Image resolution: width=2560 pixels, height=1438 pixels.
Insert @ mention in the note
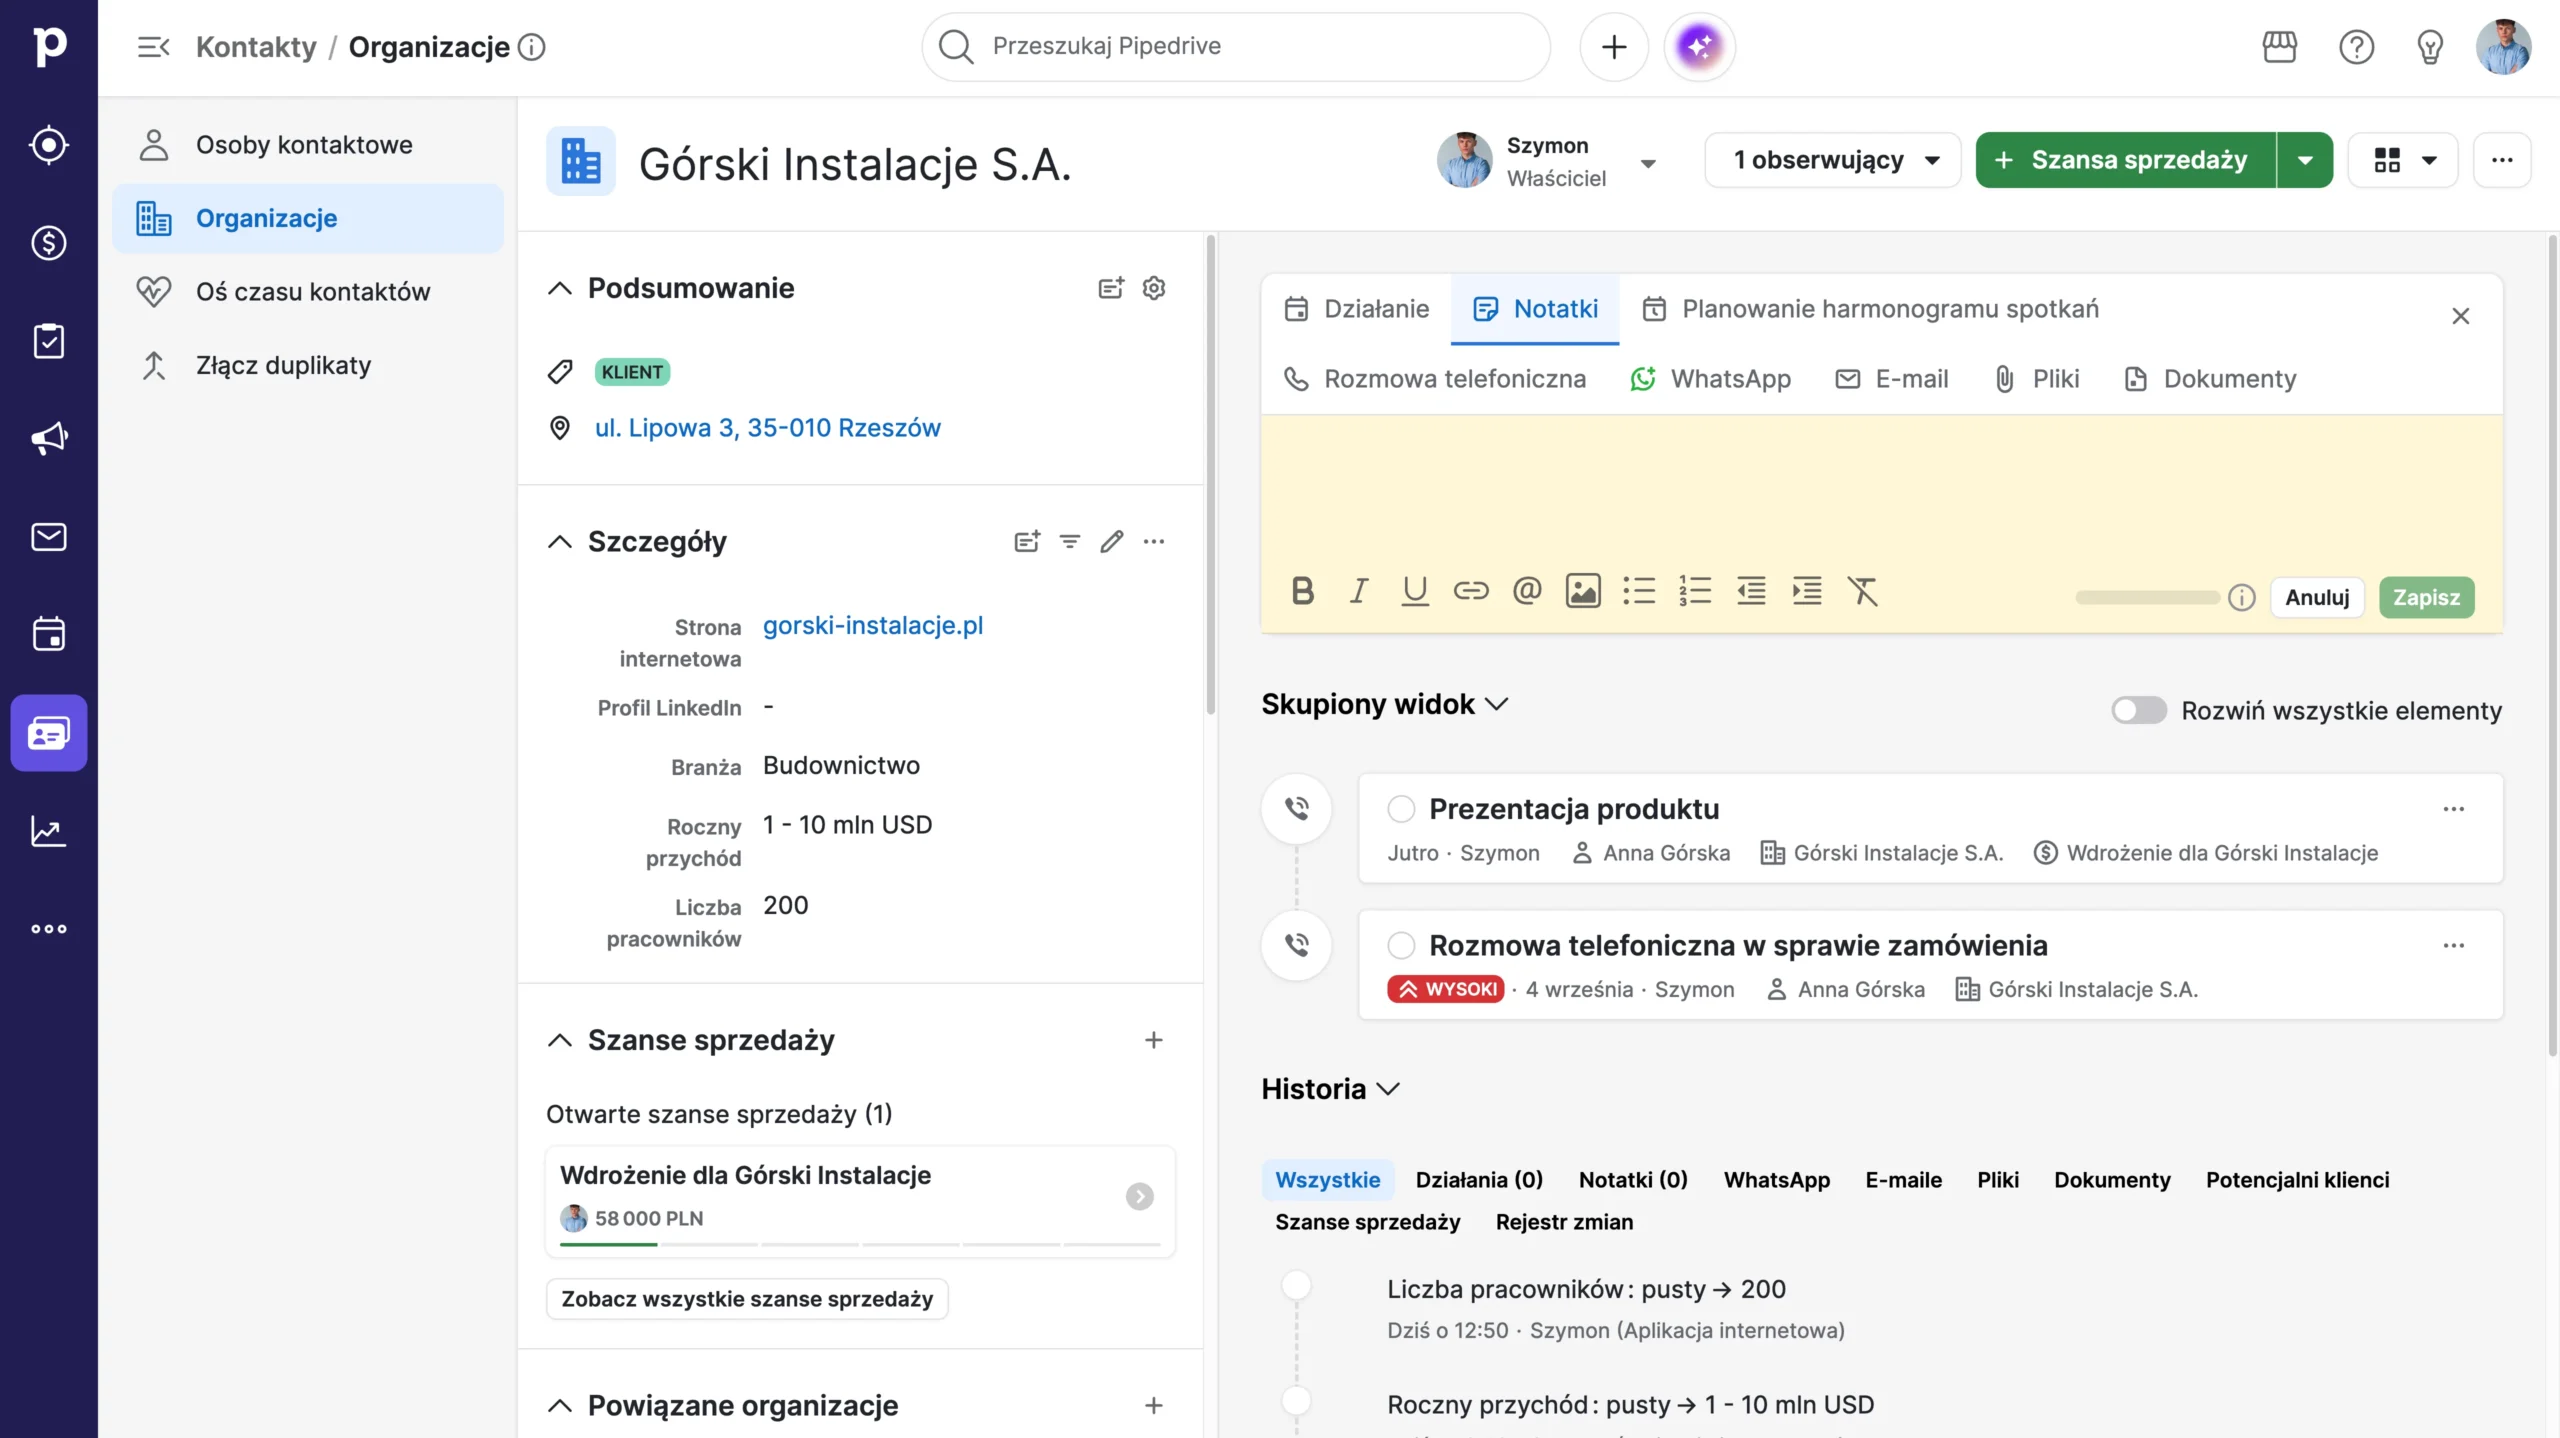pos(1526,591)
